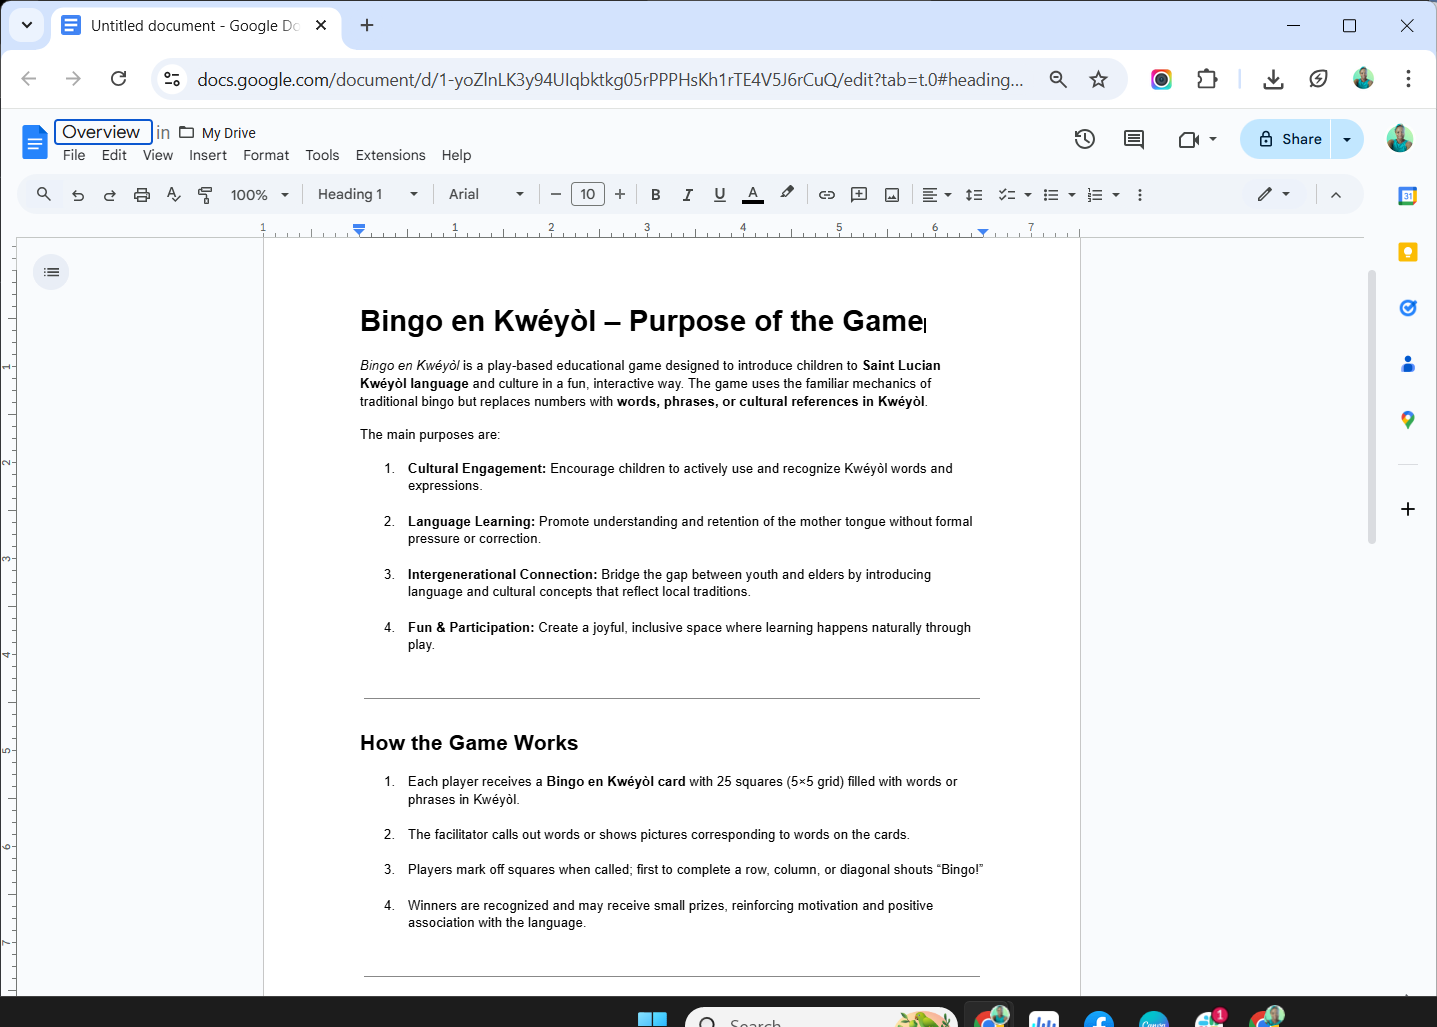Open Google Maps side panel
The width and height of the screenshot is (1437, 1027).
(x=1408, y=420)
